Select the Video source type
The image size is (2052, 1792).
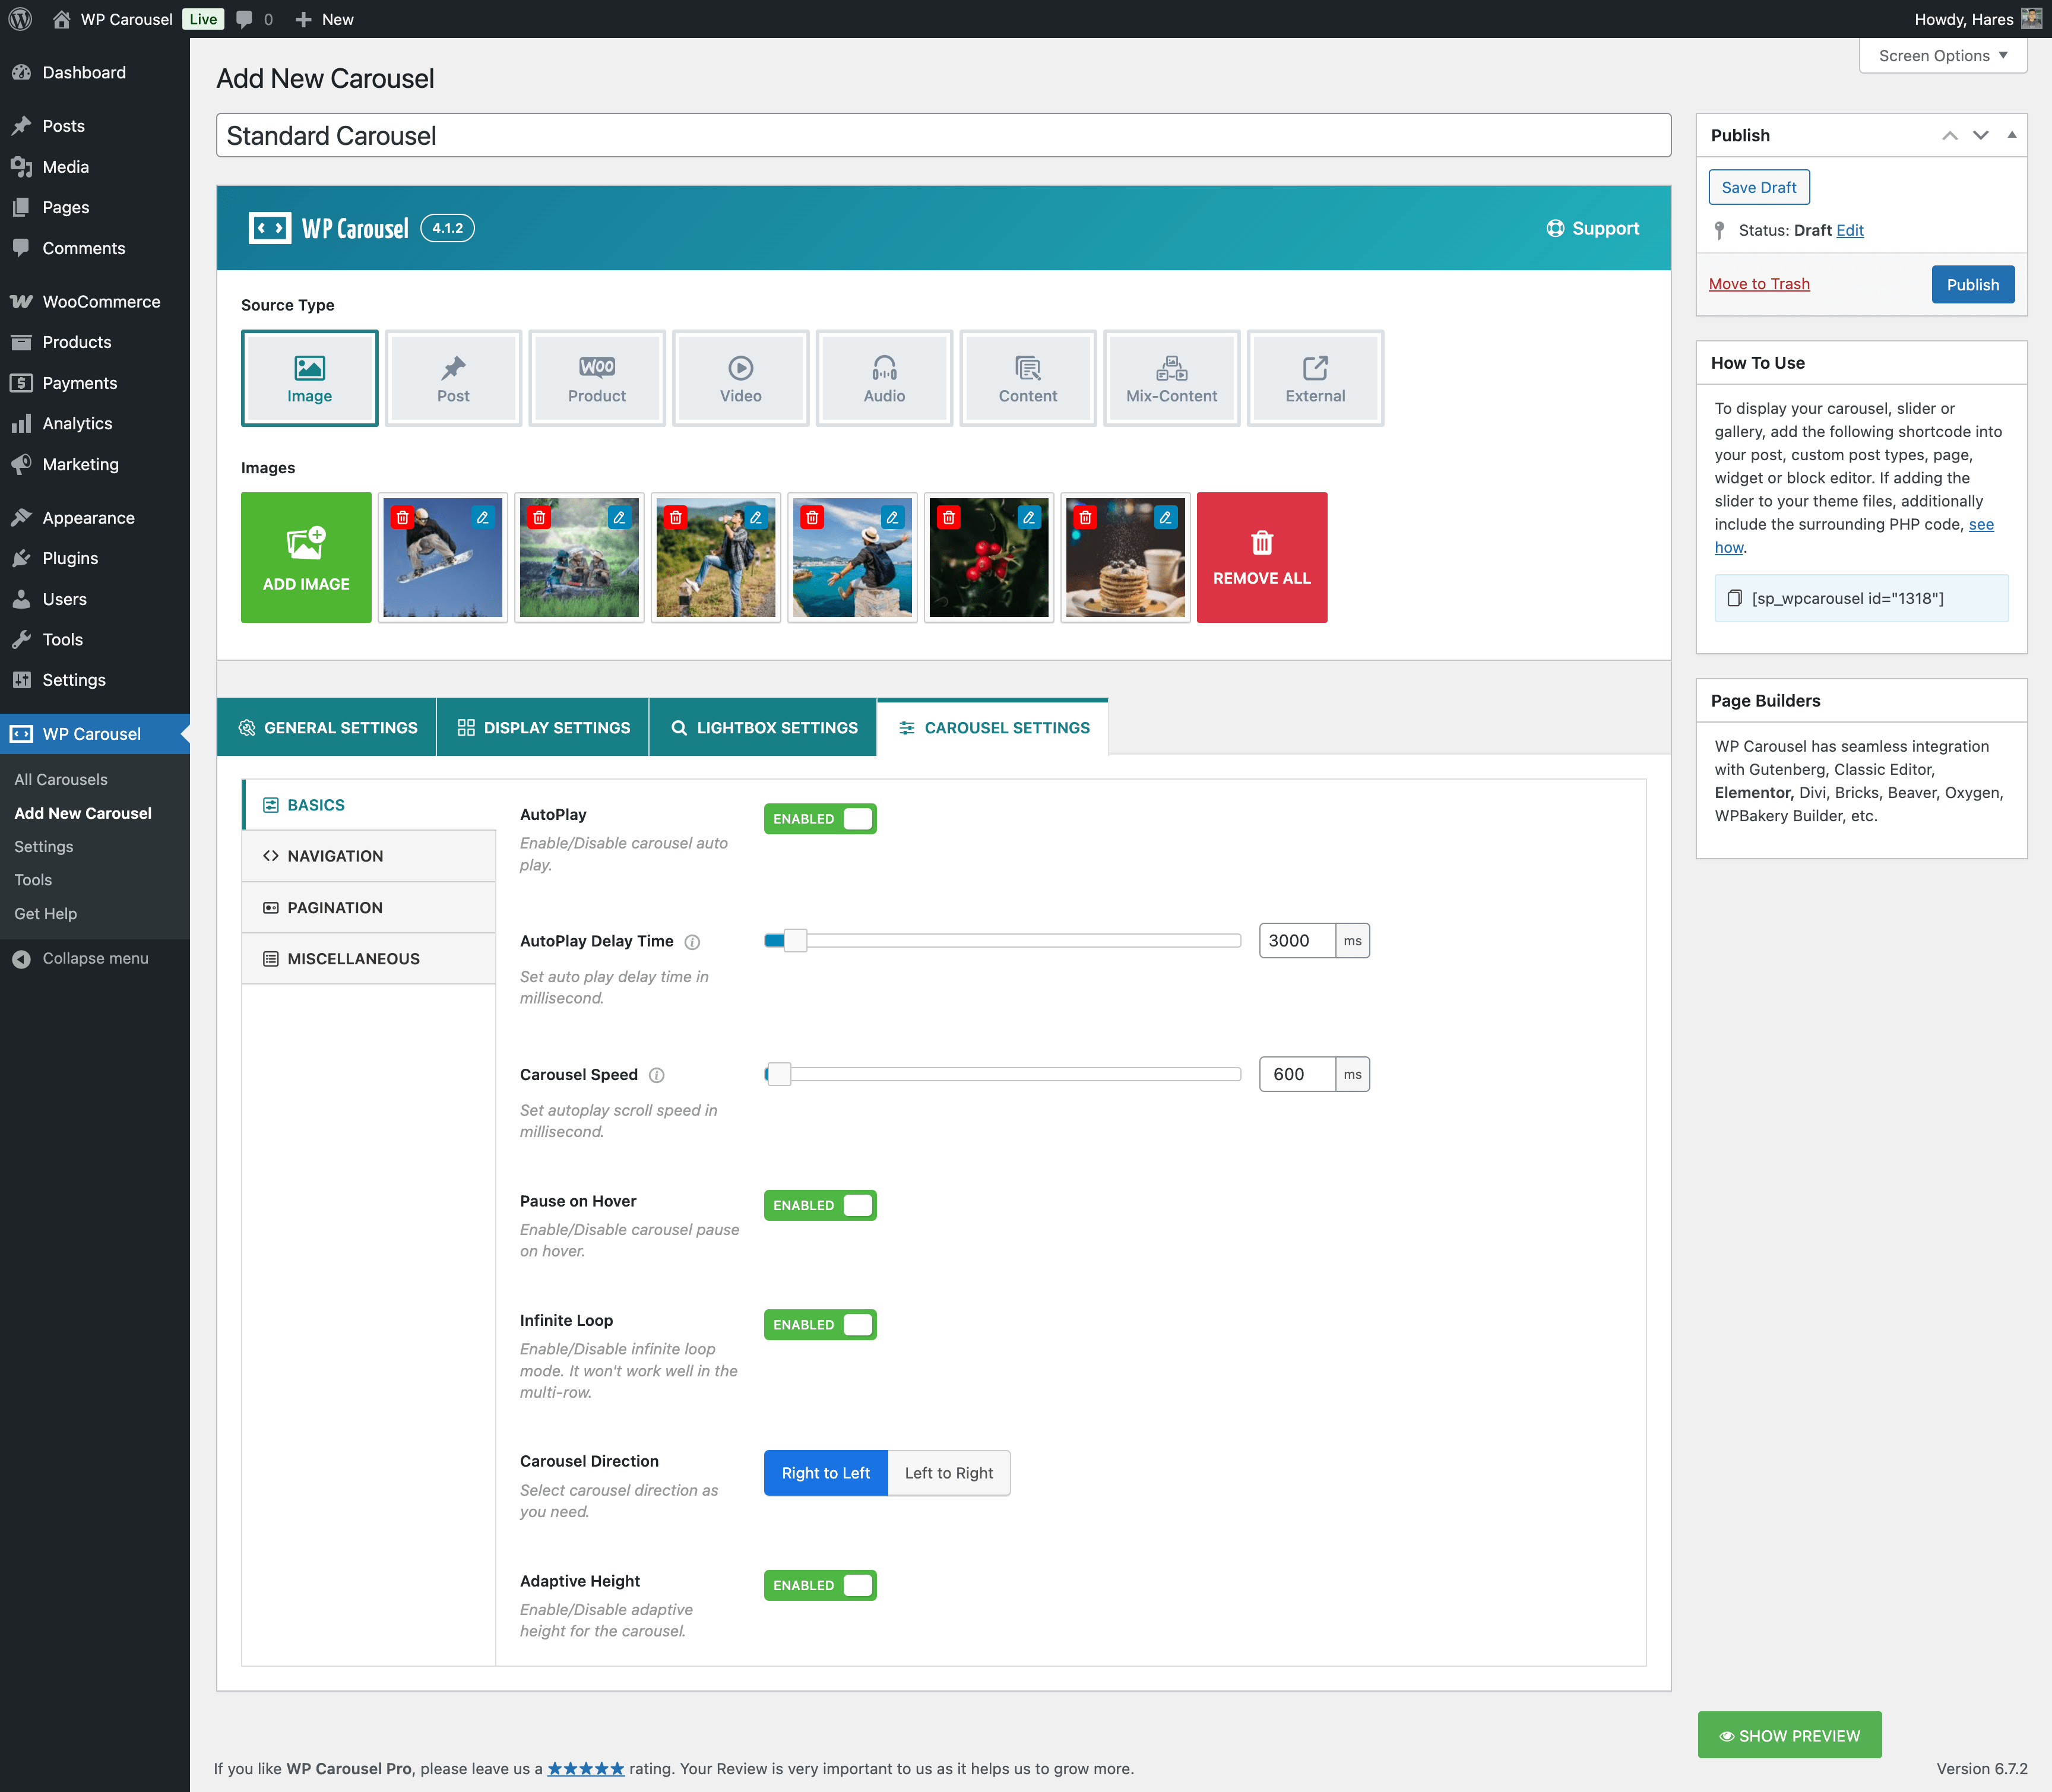[740, 378]
